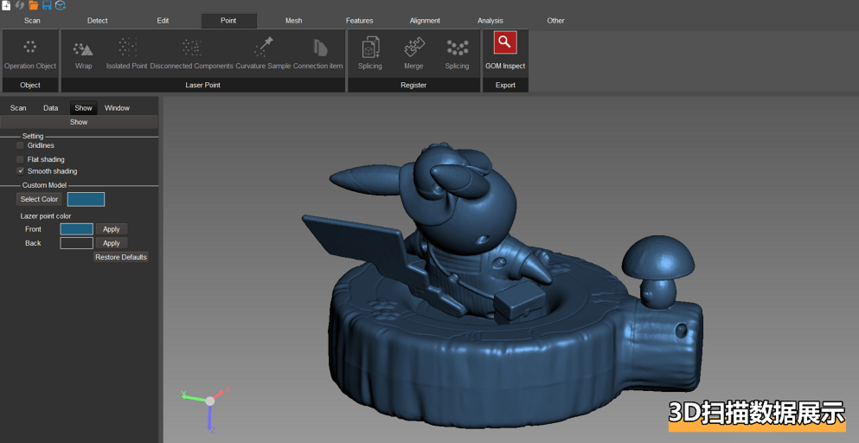The width and height of the screenshot is (859, 443).
Task: Select the Isolated Point tool
Action: [127, 47]
